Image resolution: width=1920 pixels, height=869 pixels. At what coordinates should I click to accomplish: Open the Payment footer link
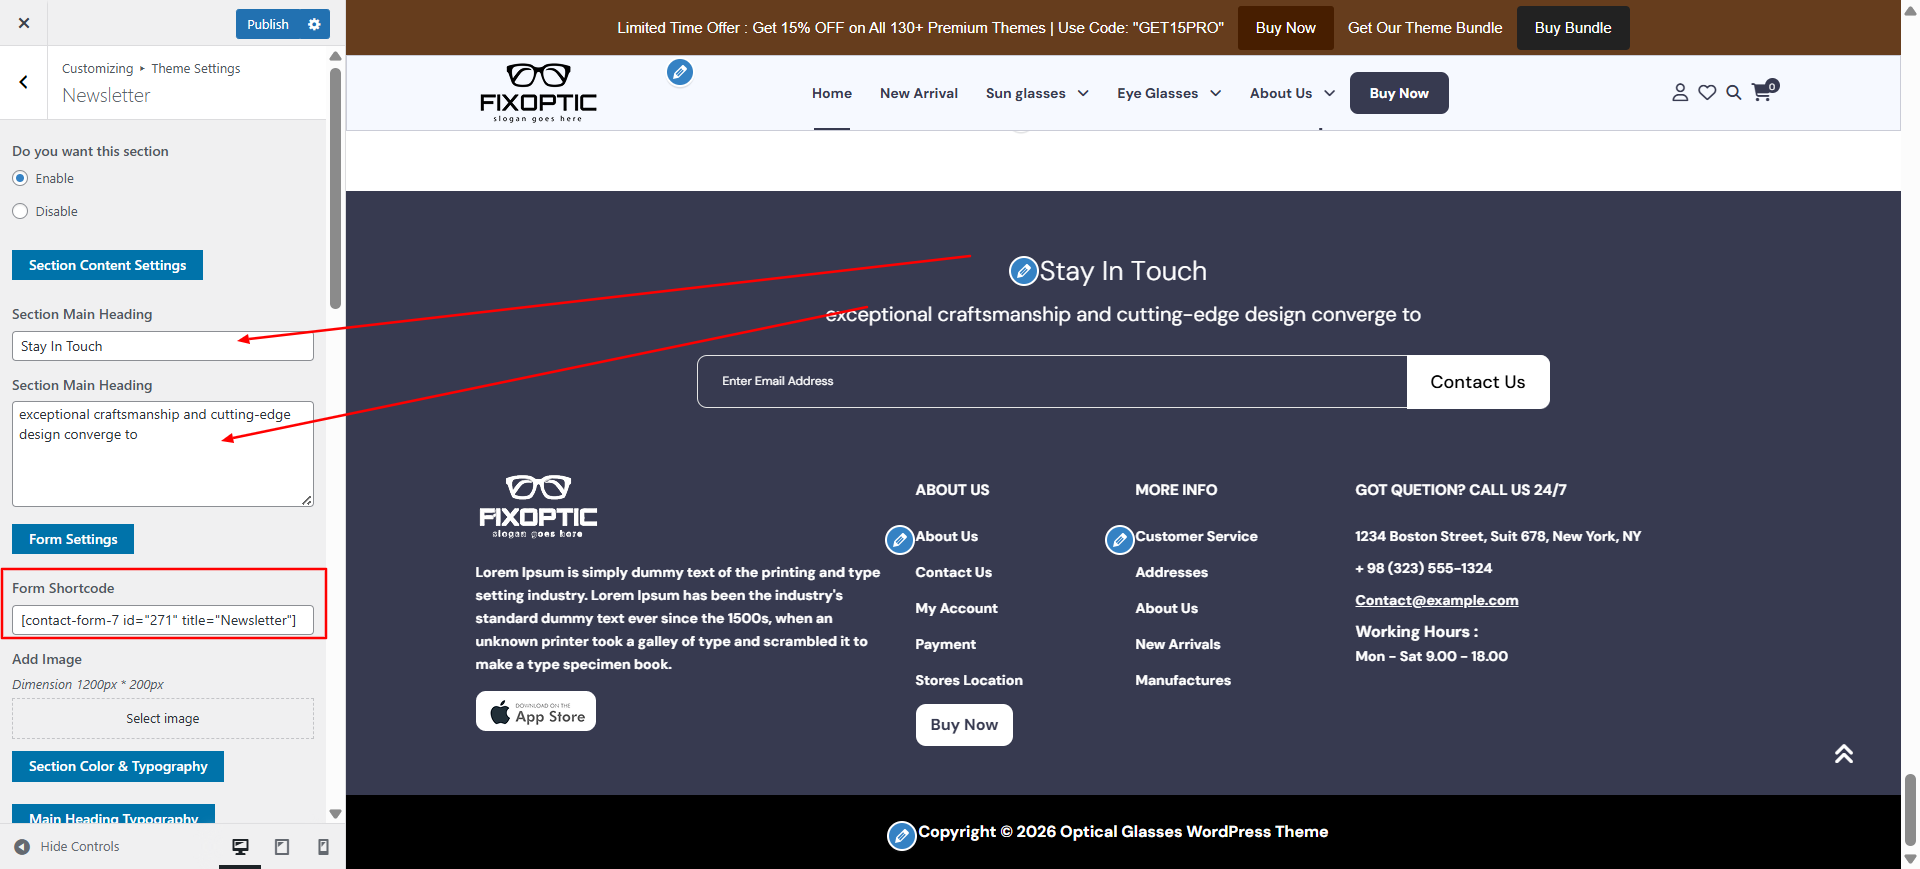945,644
